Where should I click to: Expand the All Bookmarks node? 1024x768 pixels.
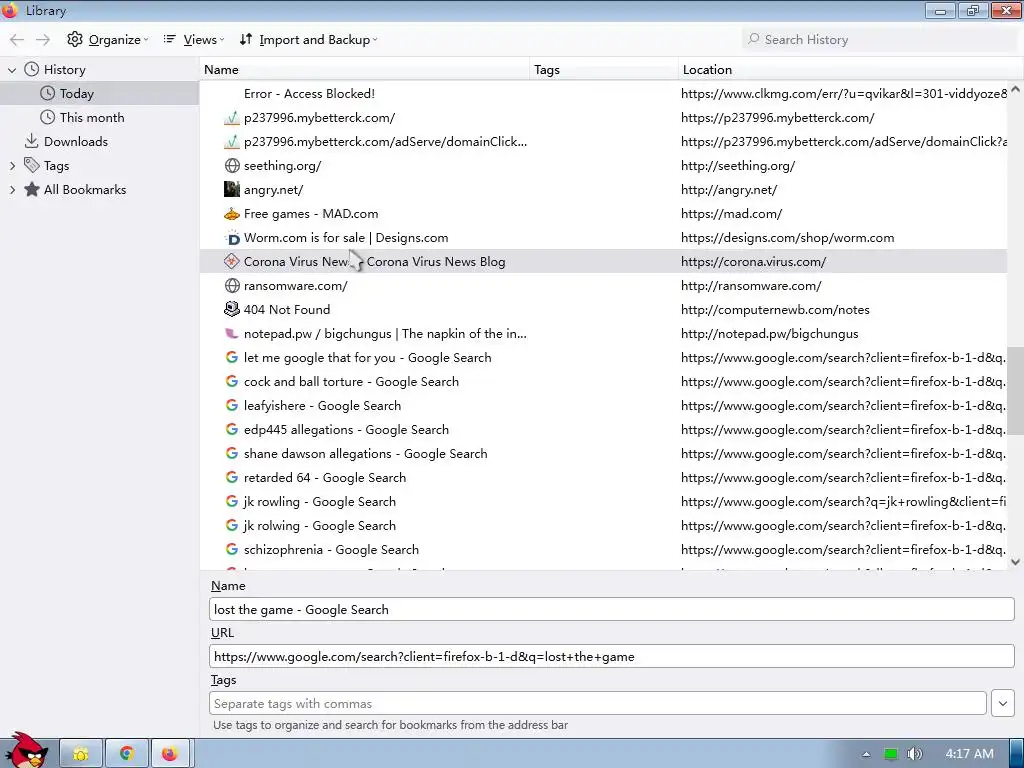12,190
